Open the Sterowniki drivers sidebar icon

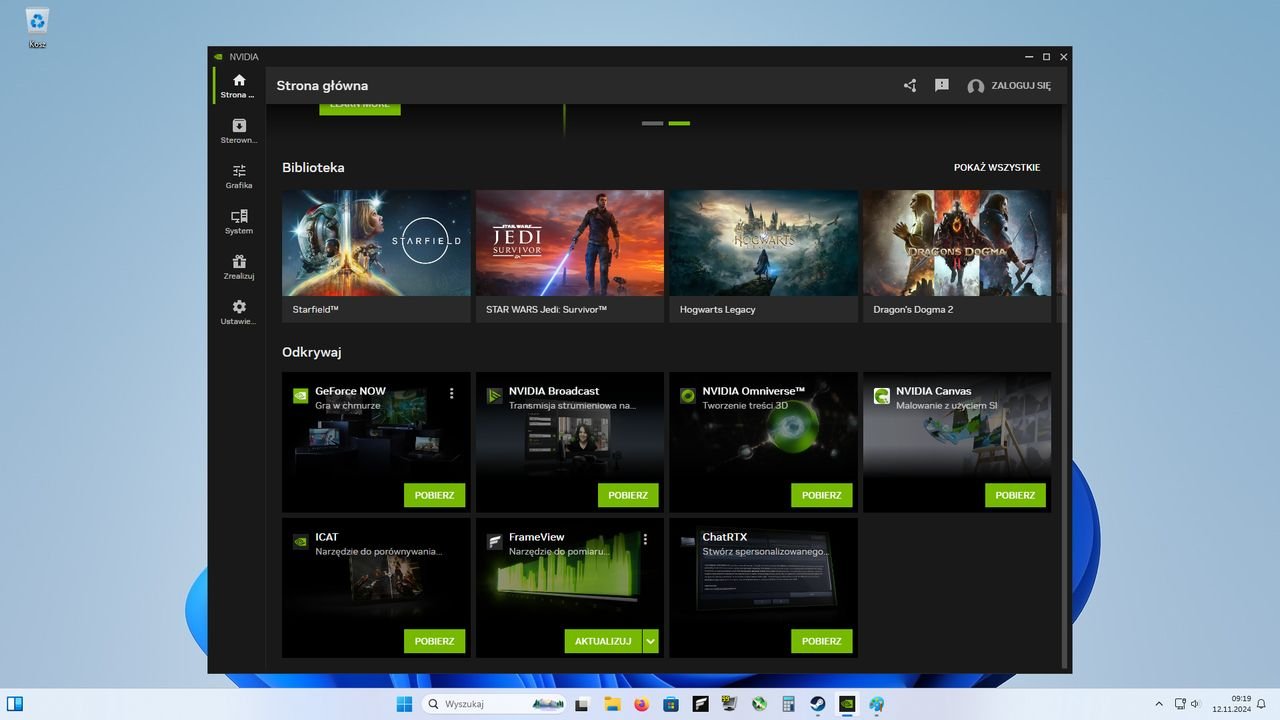click(x=239, y=131)
